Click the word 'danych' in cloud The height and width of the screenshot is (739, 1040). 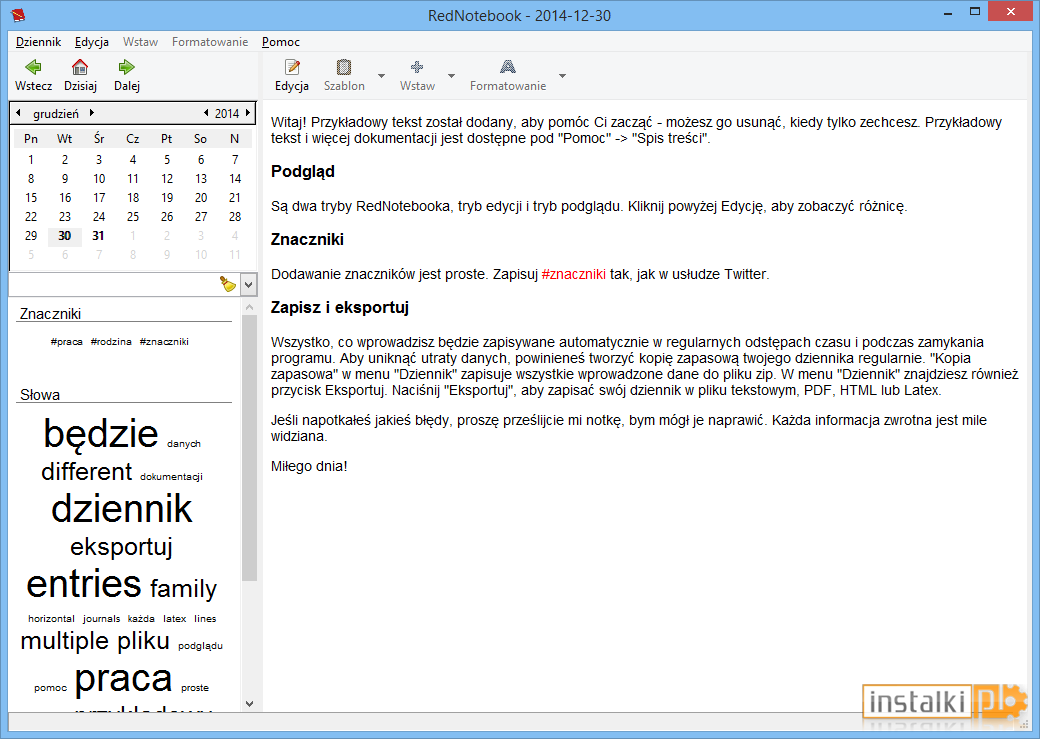pos(184,444)
